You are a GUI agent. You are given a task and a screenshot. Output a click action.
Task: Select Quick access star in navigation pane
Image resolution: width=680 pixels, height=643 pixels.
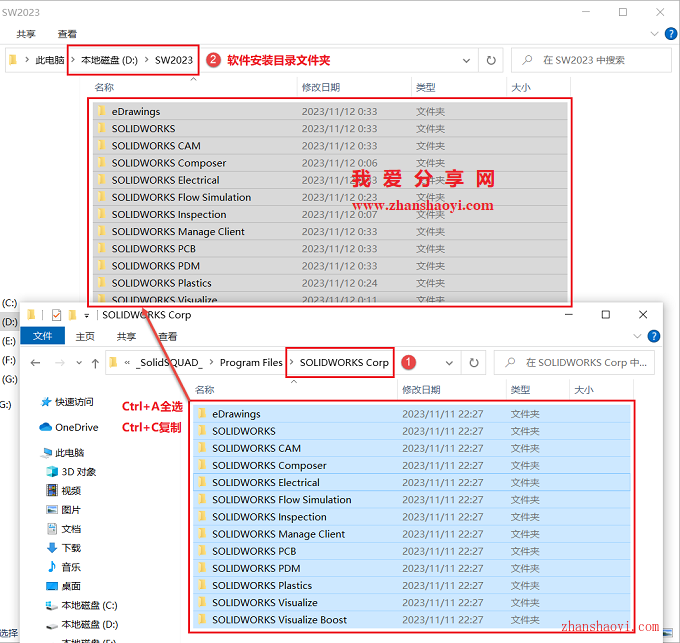click(x=46, y=402)
